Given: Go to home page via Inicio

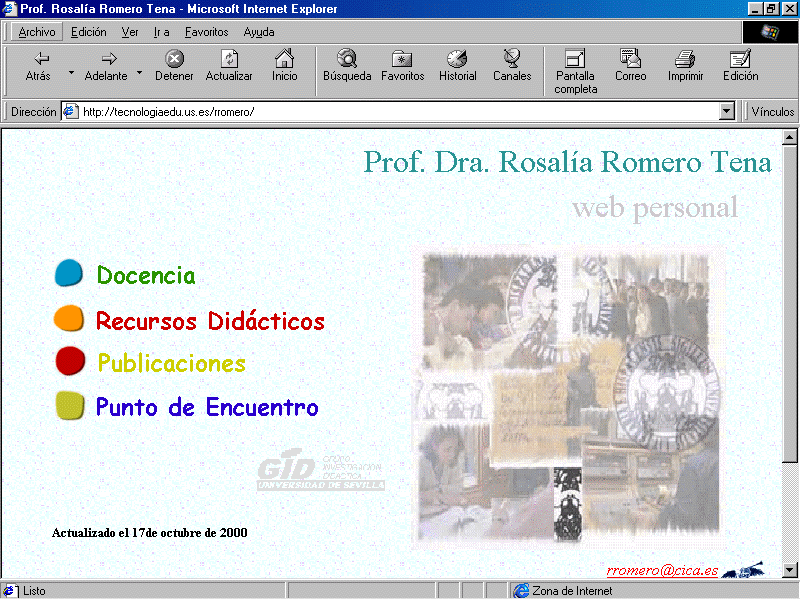Looking at the screenshot, I should [285, 66].
